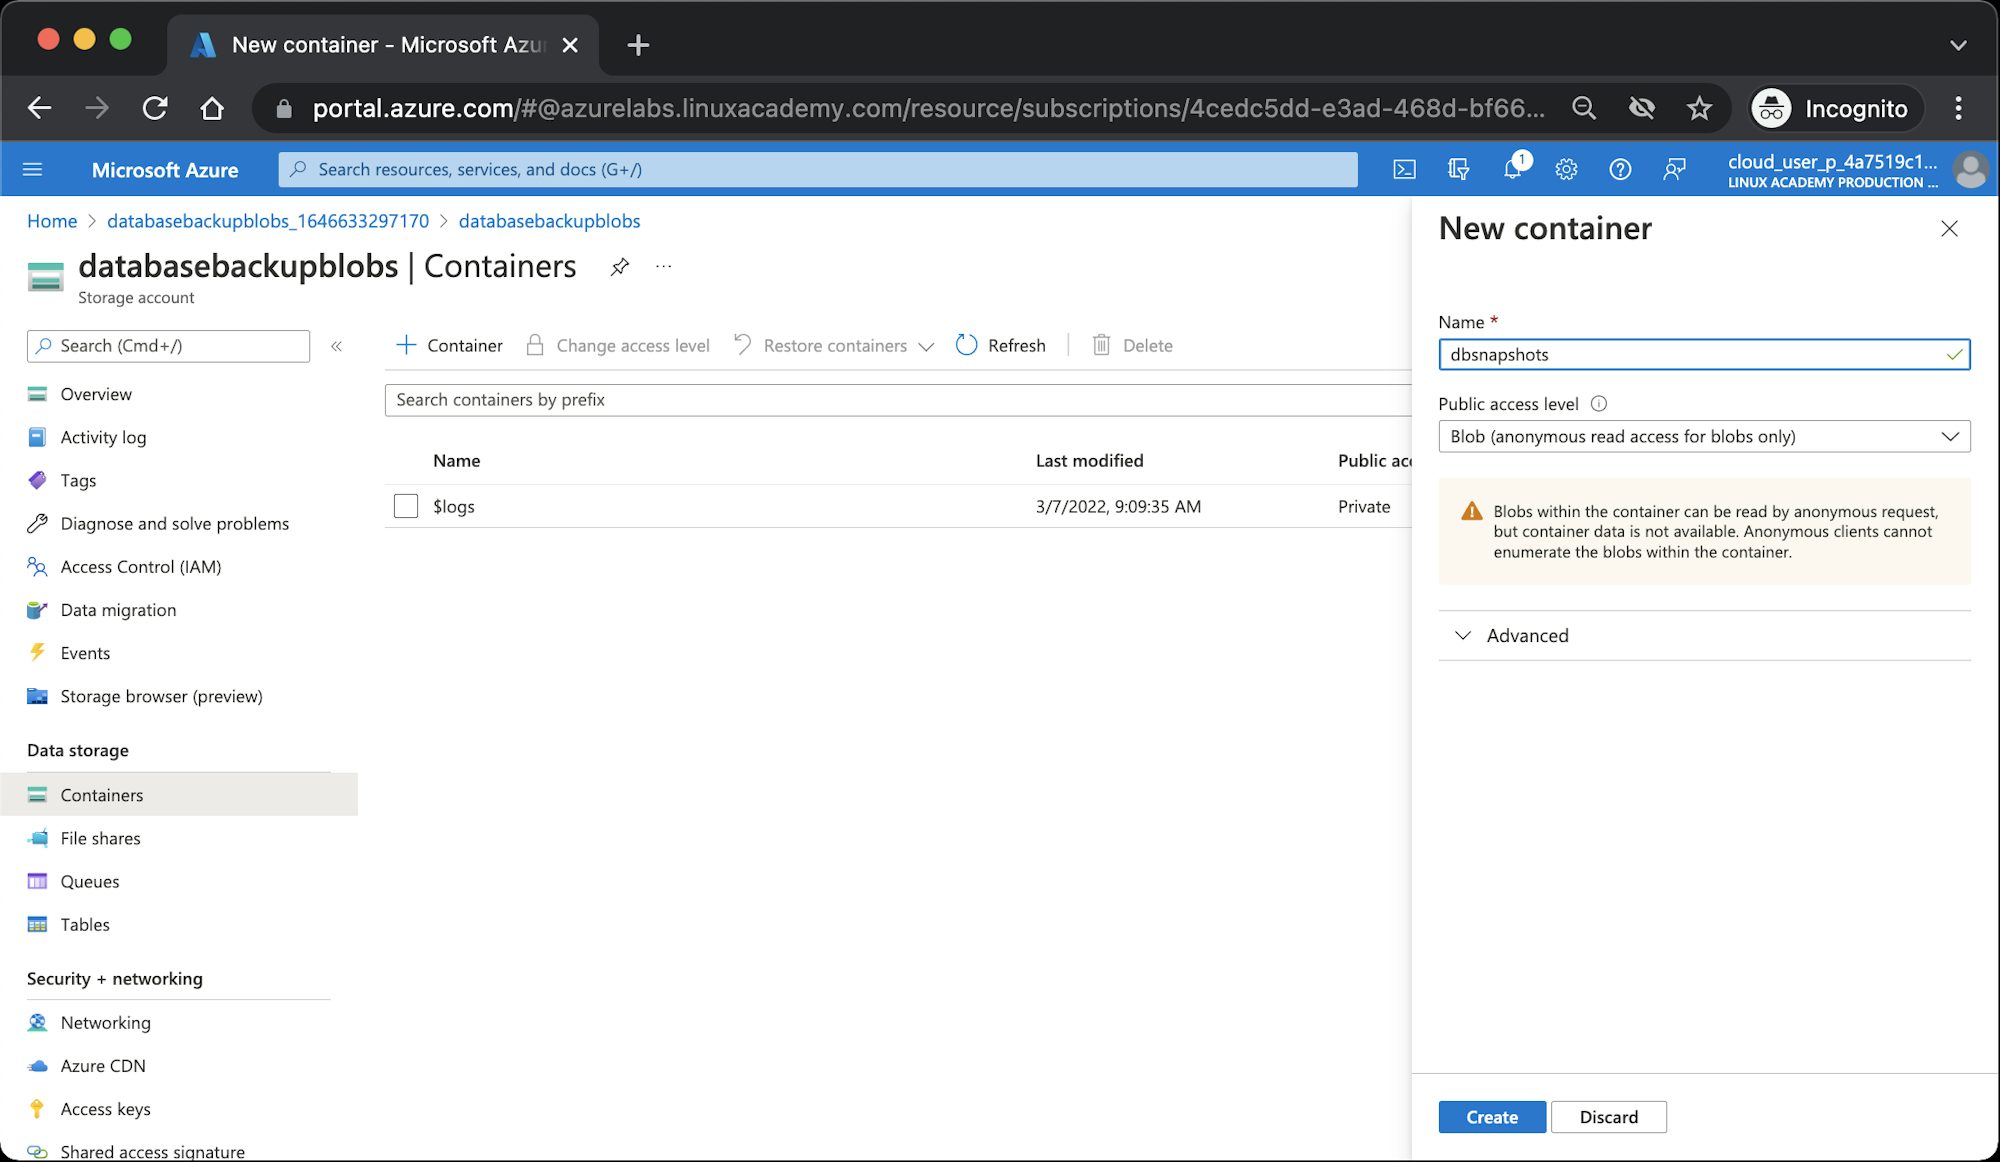Open Azure notifications bell
Screen dimensions: 2000x1162
(1514, 169)
